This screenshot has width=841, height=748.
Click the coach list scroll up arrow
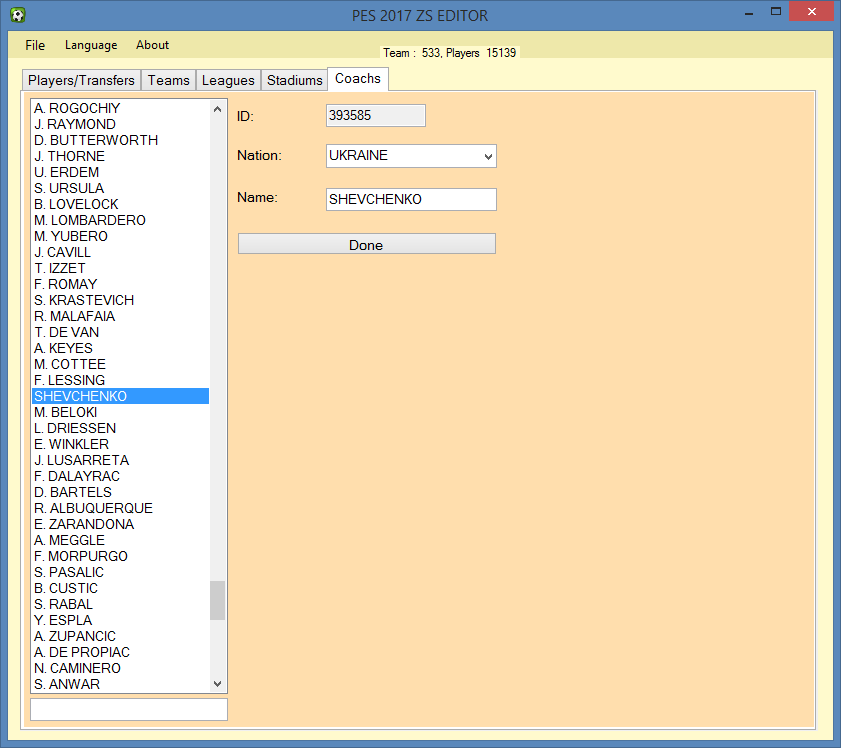pos(217,109)
